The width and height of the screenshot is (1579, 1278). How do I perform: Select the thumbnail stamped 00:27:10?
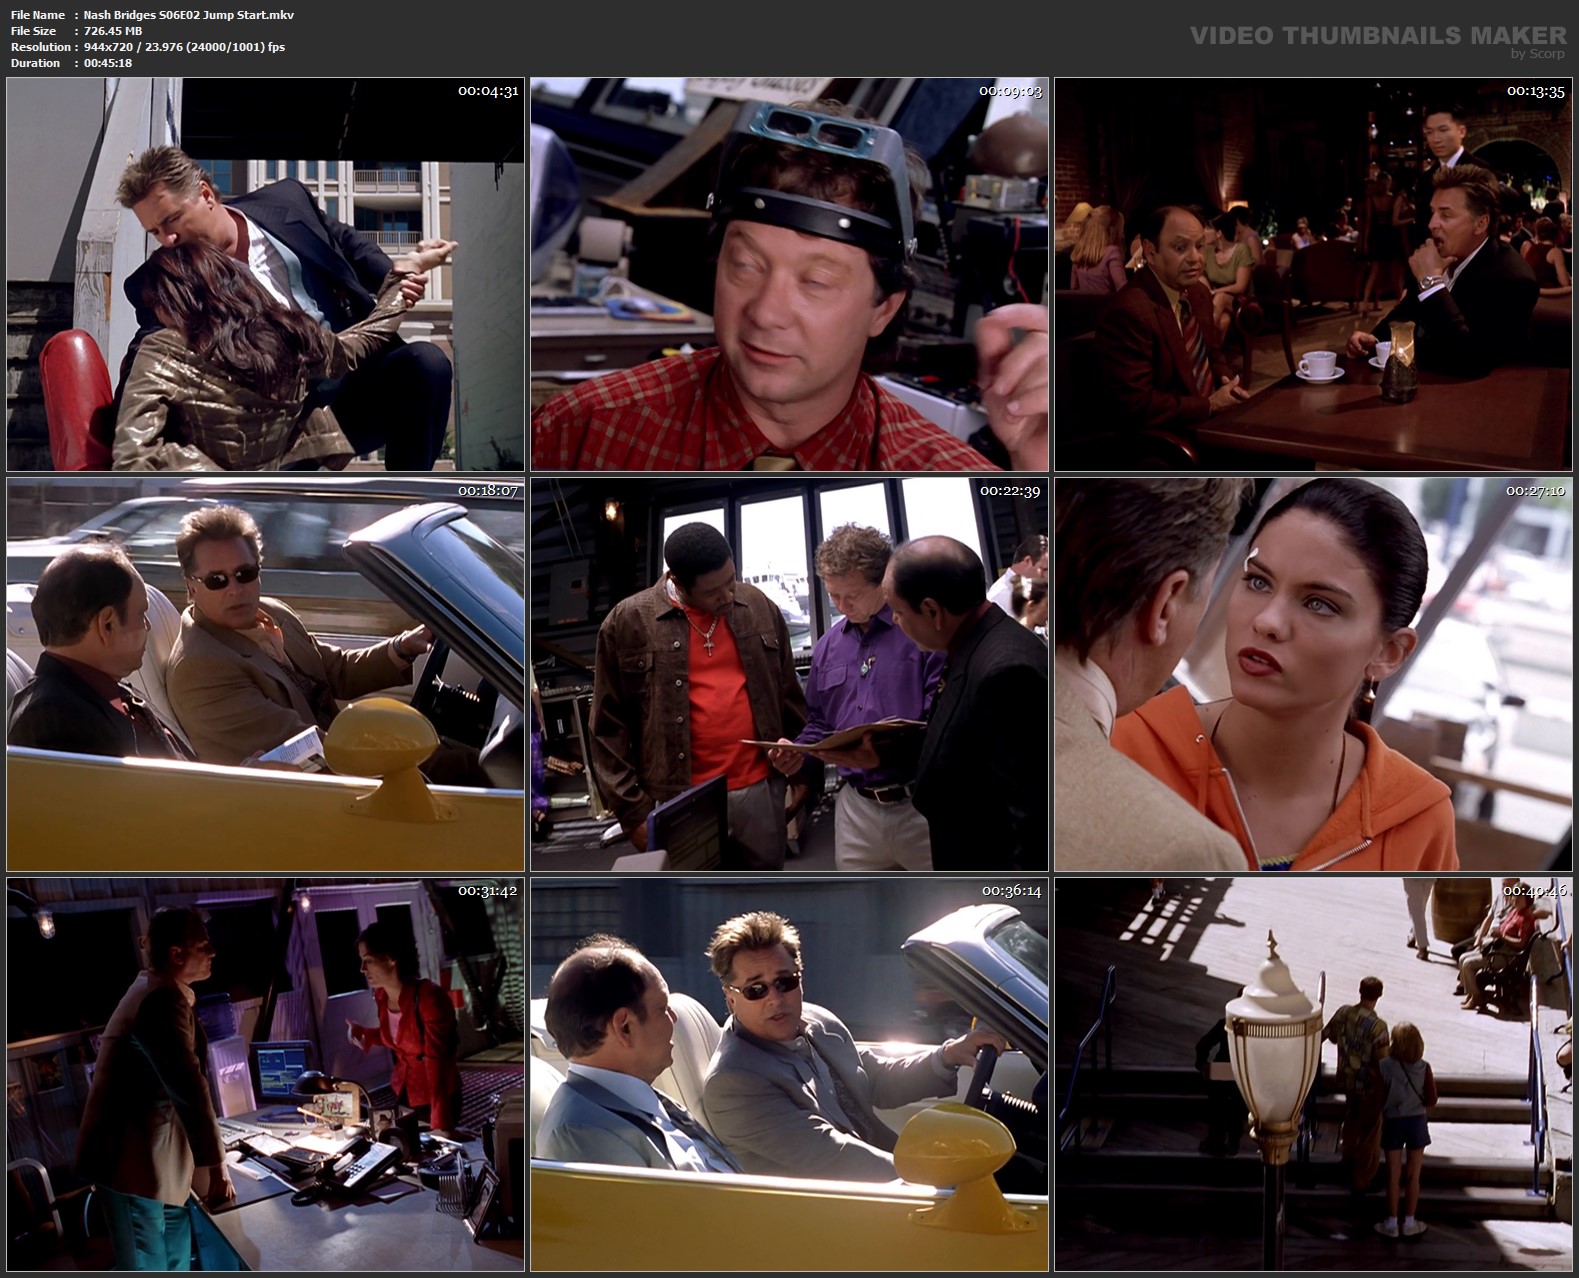pyautogui.click(x=1313, y=674)
